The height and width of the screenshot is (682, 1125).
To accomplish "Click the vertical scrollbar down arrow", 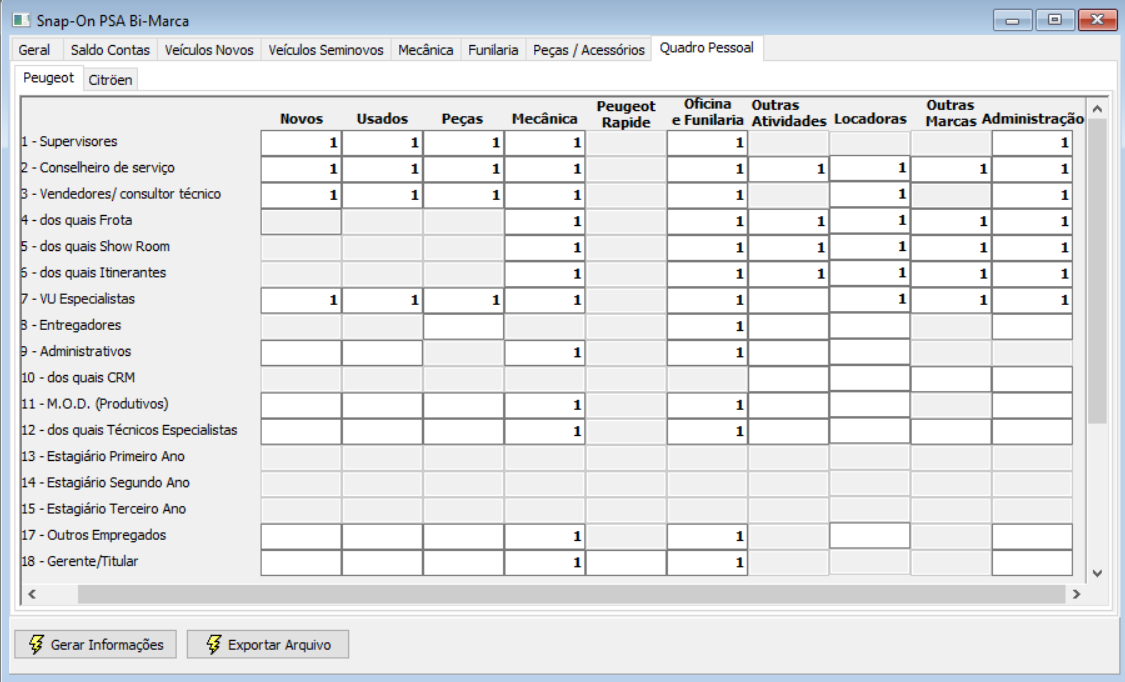I will [1097, 573].
